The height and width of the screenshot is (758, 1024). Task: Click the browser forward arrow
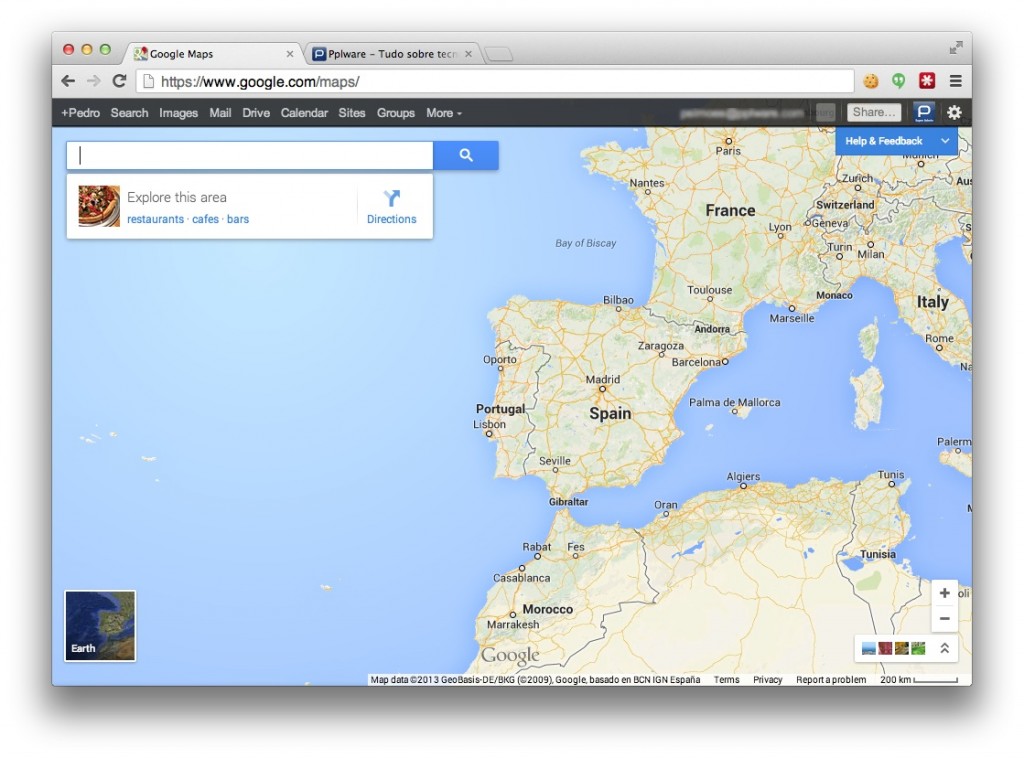93,81
